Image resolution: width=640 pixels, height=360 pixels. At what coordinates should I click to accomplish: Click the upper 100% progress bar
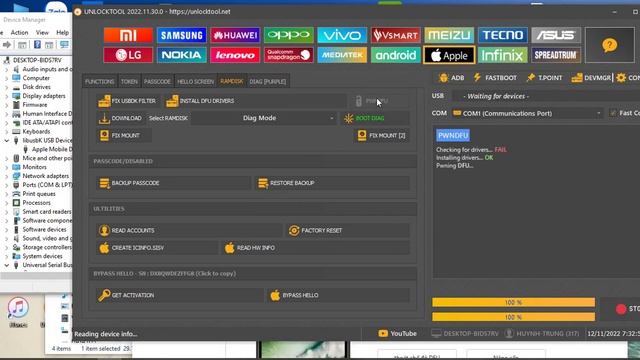[513, 302]
